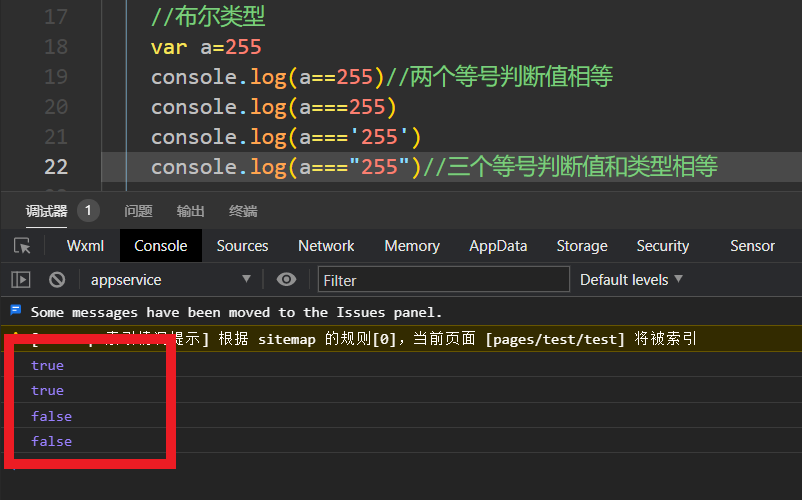Open the 输出 panel tab
This screenshot has width=802, height=500.
[x=190, y=211]
